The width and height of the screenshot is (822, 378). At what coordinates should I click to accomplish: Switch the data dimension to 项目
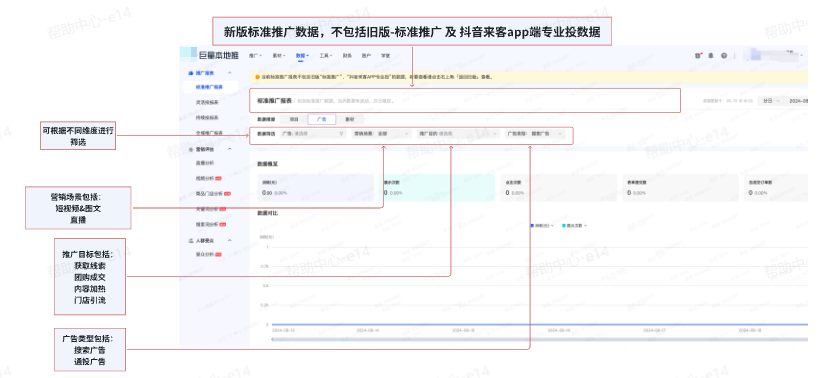294,120
